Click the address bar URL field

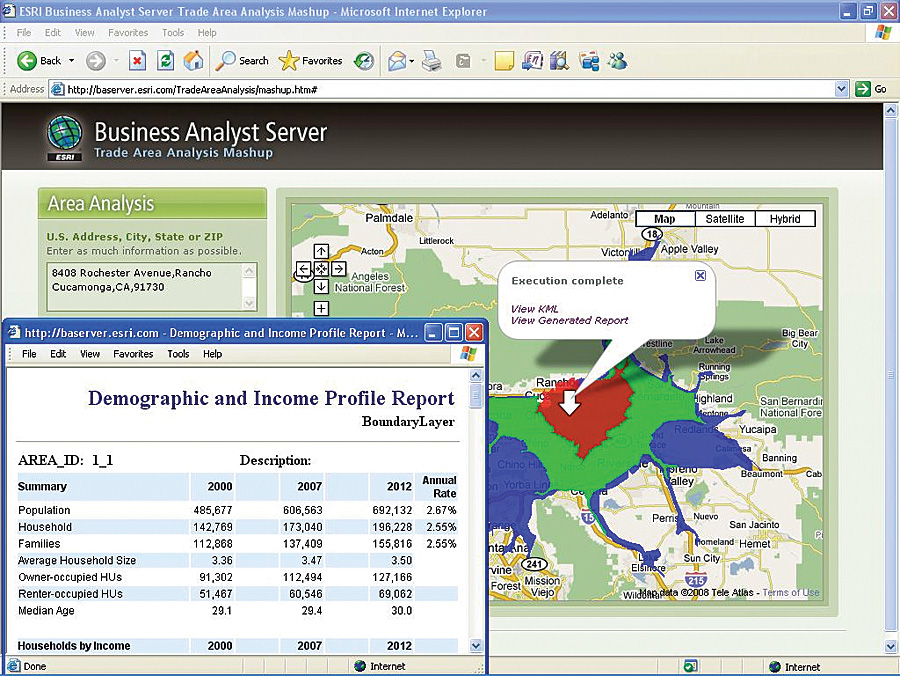(442, 89)
